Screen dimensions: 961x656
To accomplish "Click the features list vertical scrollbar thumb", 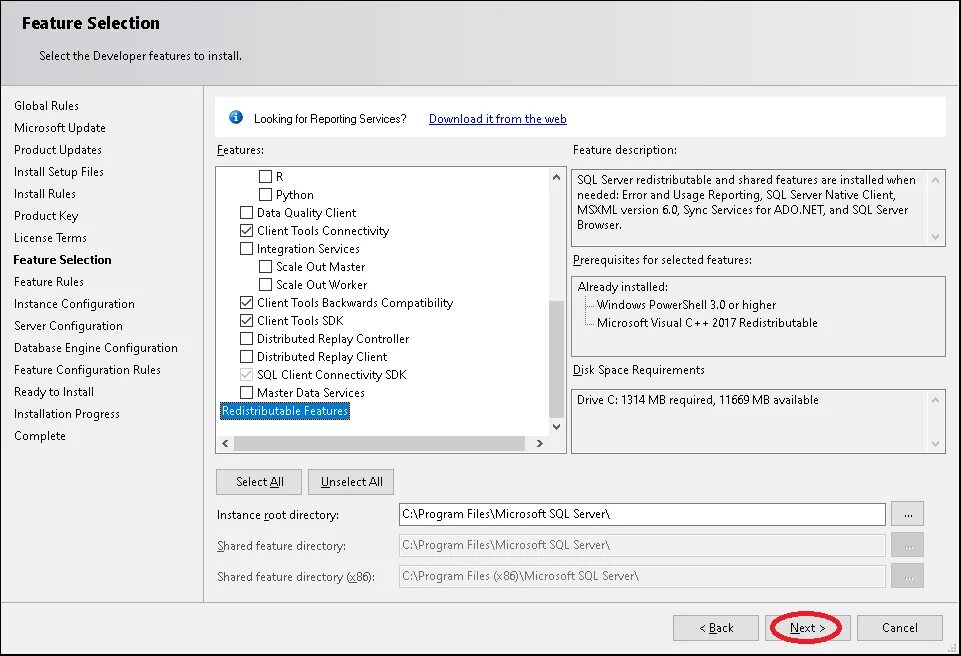I will coord(556,359).
